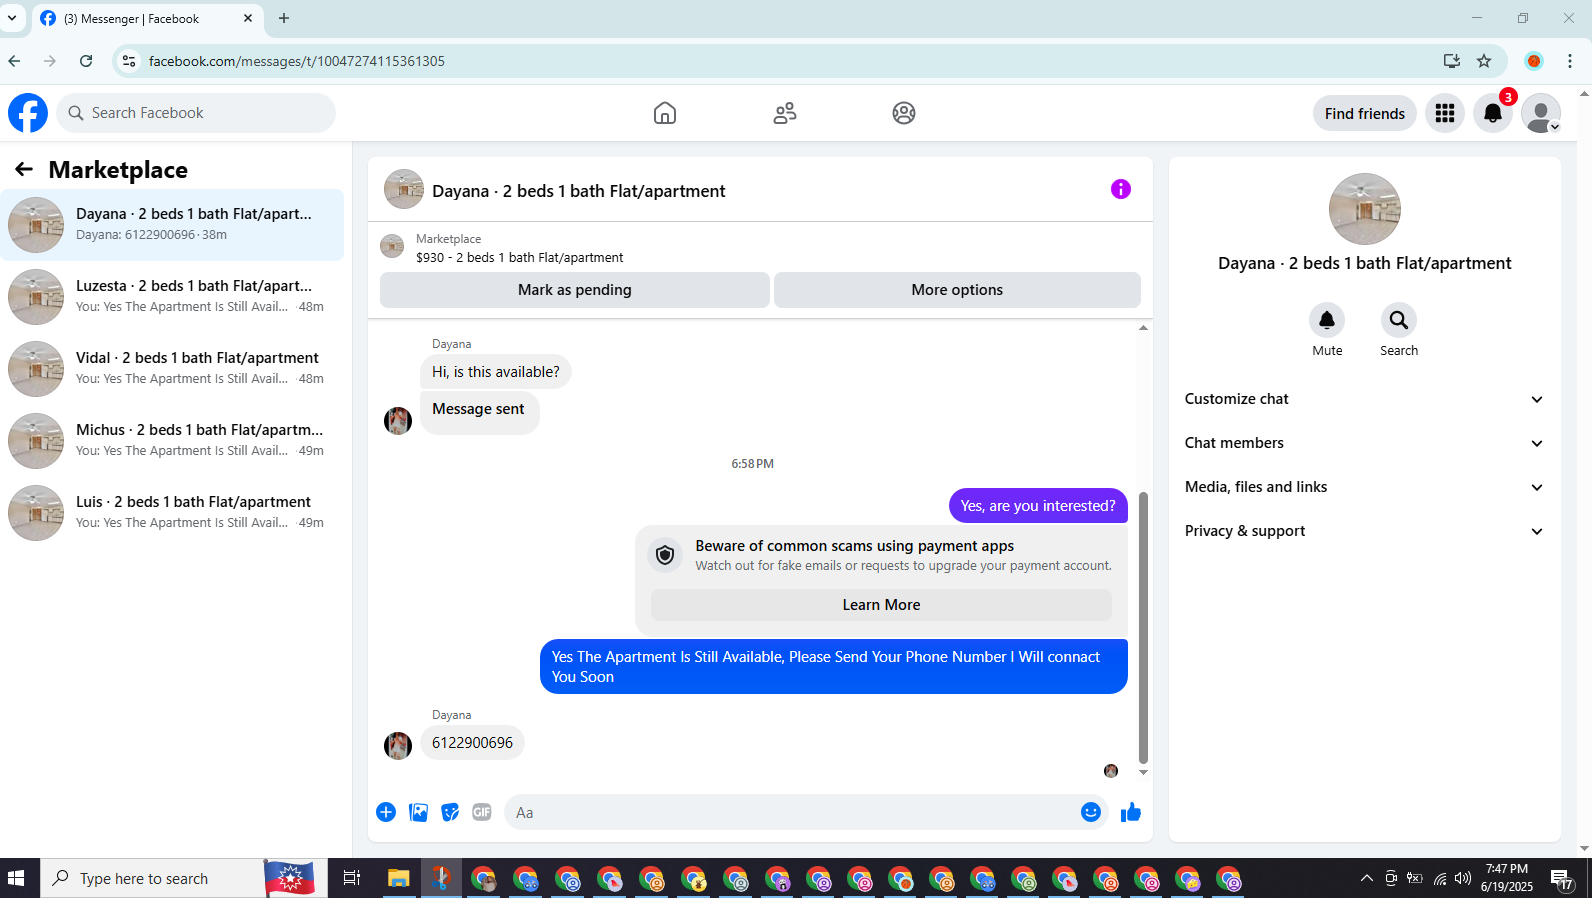Open the Groups icon in top navigation
Image resolution: width=1592 pixels, height=898 pixels.
coord(904,113)
